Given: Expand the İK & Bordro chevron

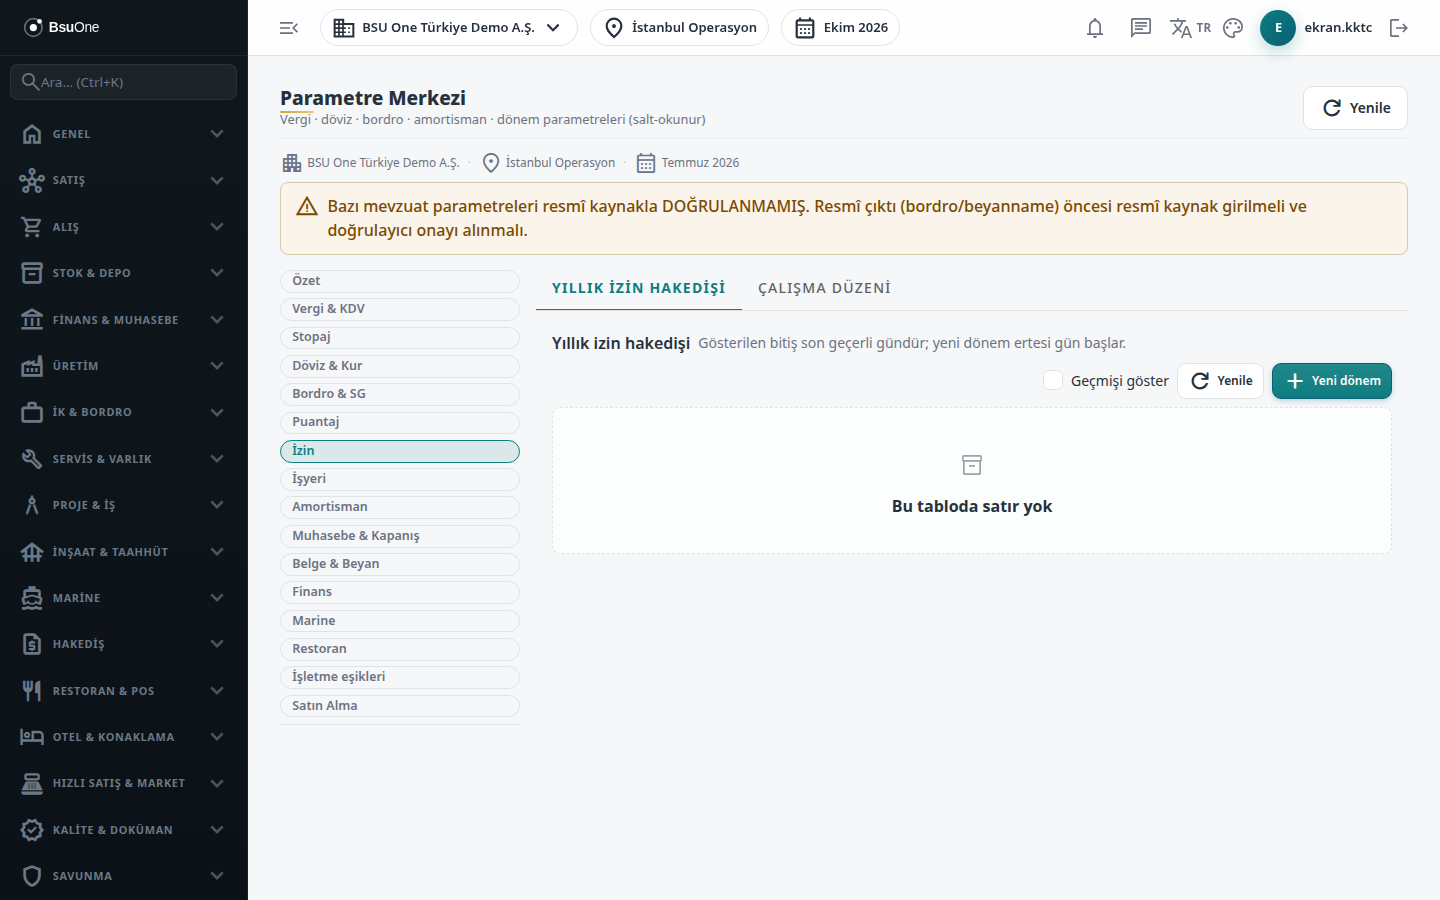Looking at the screenshot, I should click(x=217, y=412).
